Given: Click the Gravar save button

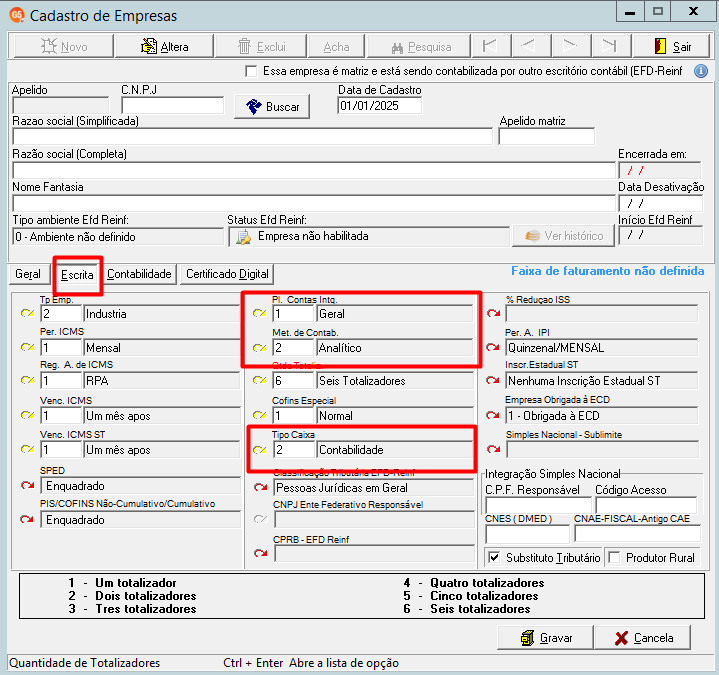Looking at the screenshot, I should pyautogui.click(x=545, y=638).
